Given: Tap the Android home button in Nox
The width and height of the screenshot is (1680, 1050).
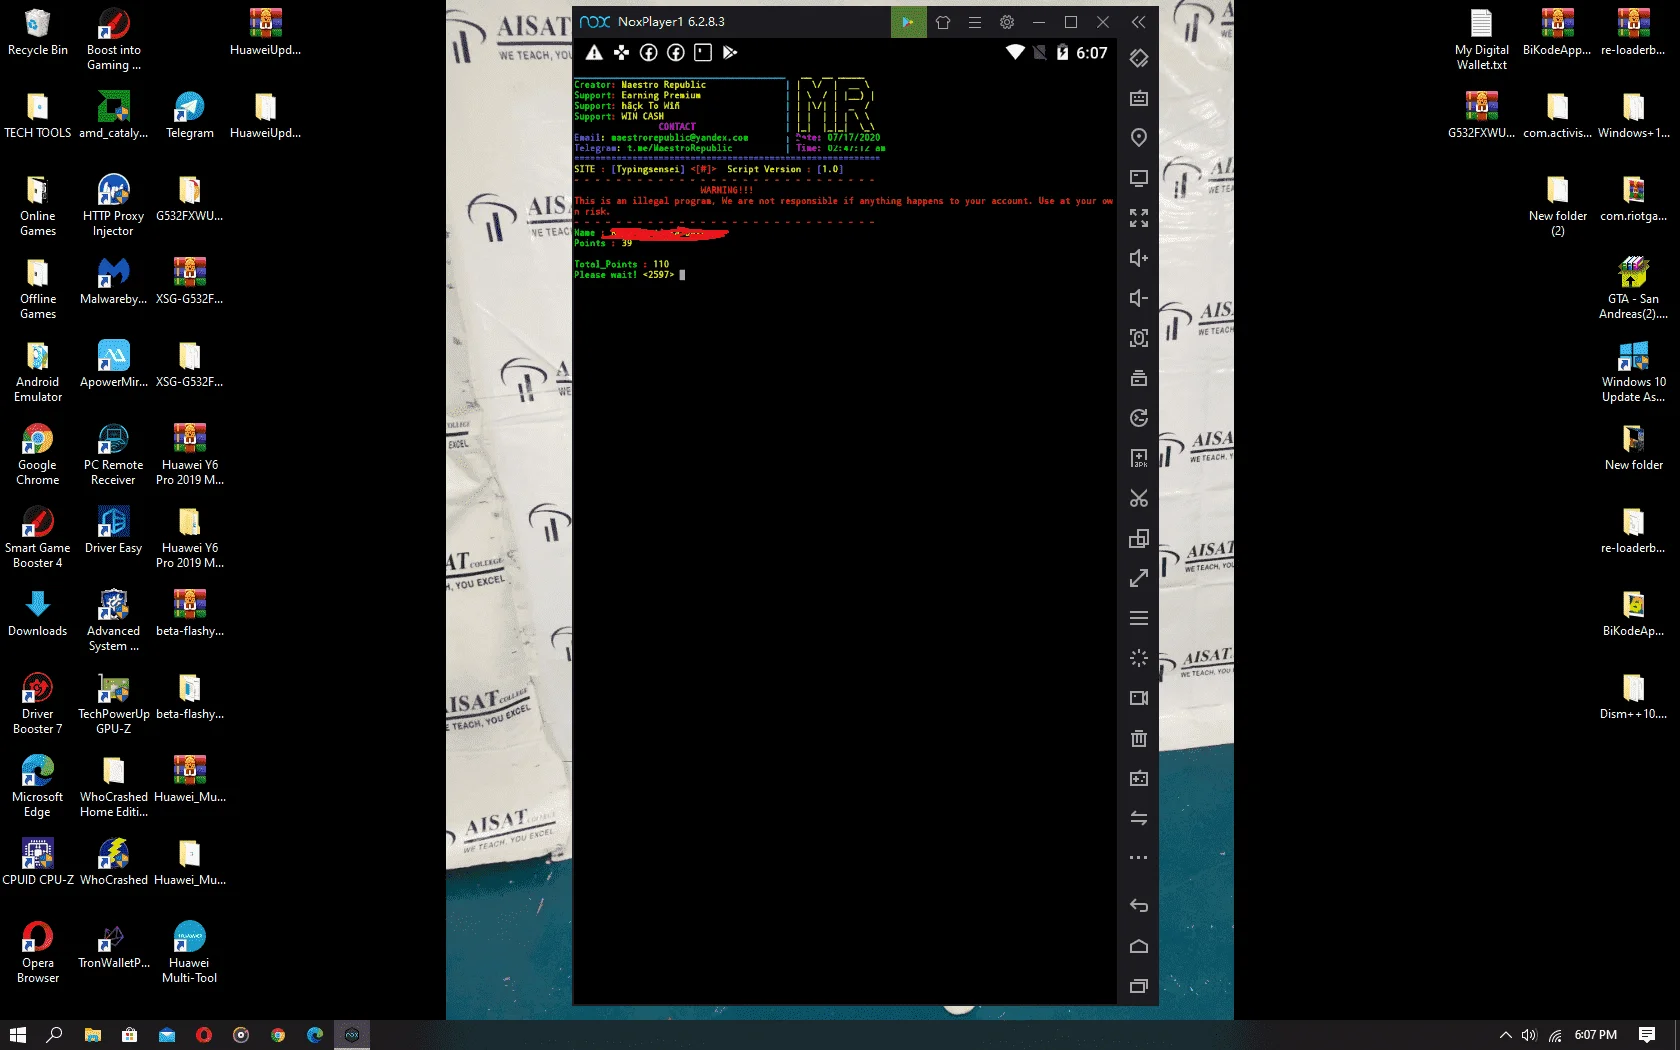Looking at the screenshot, I should [1138, 946].
